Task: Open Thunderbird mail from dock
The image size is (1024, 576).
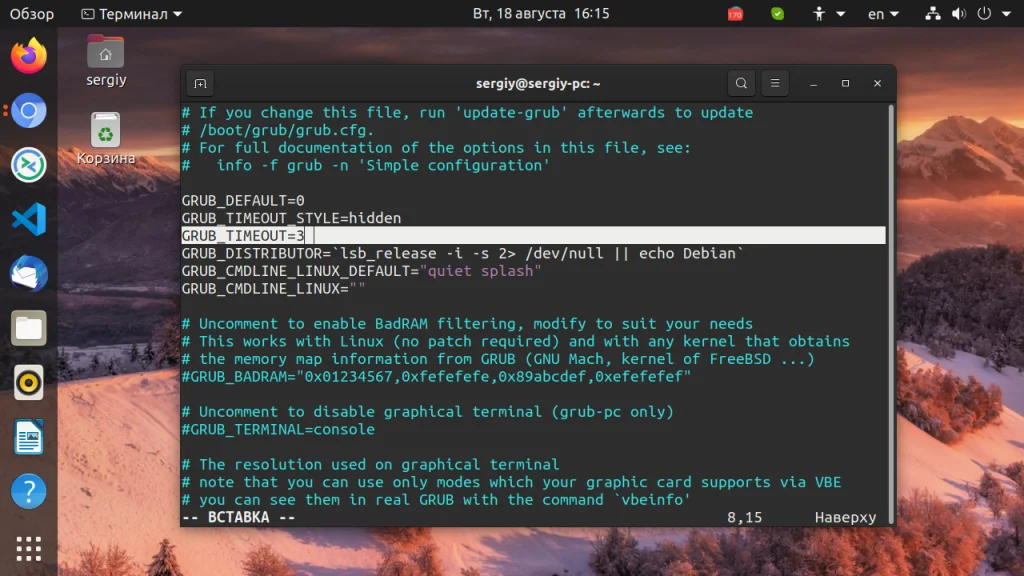Action: (29, 274)
